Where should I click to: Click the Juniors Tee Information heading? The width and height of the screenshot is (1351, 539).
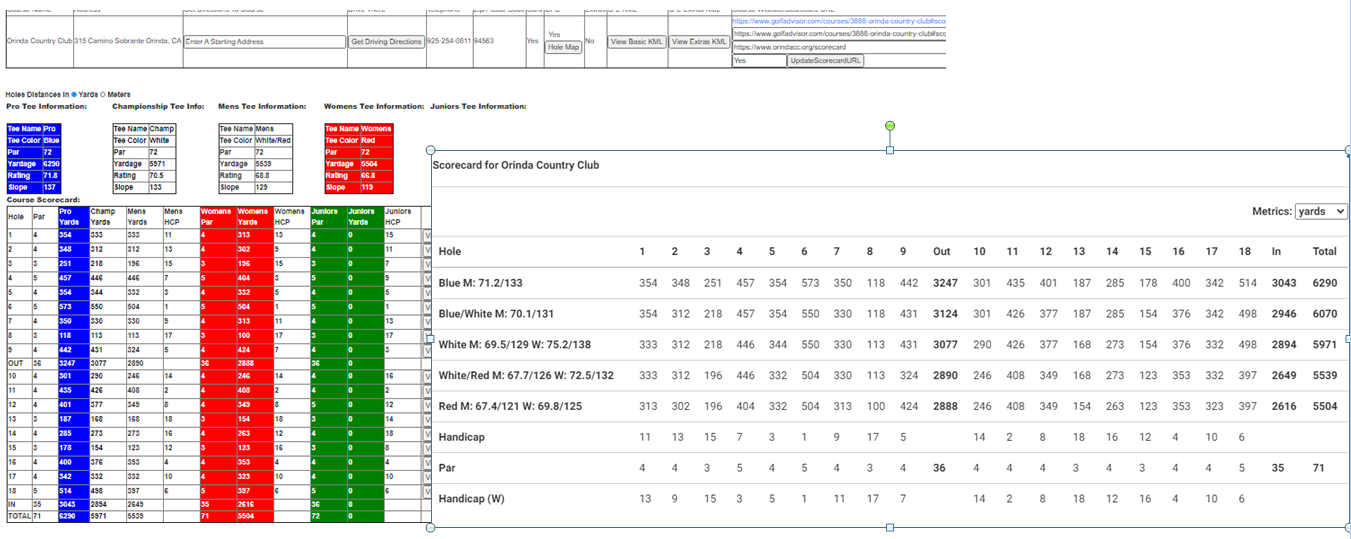click(x=478, y=106)
